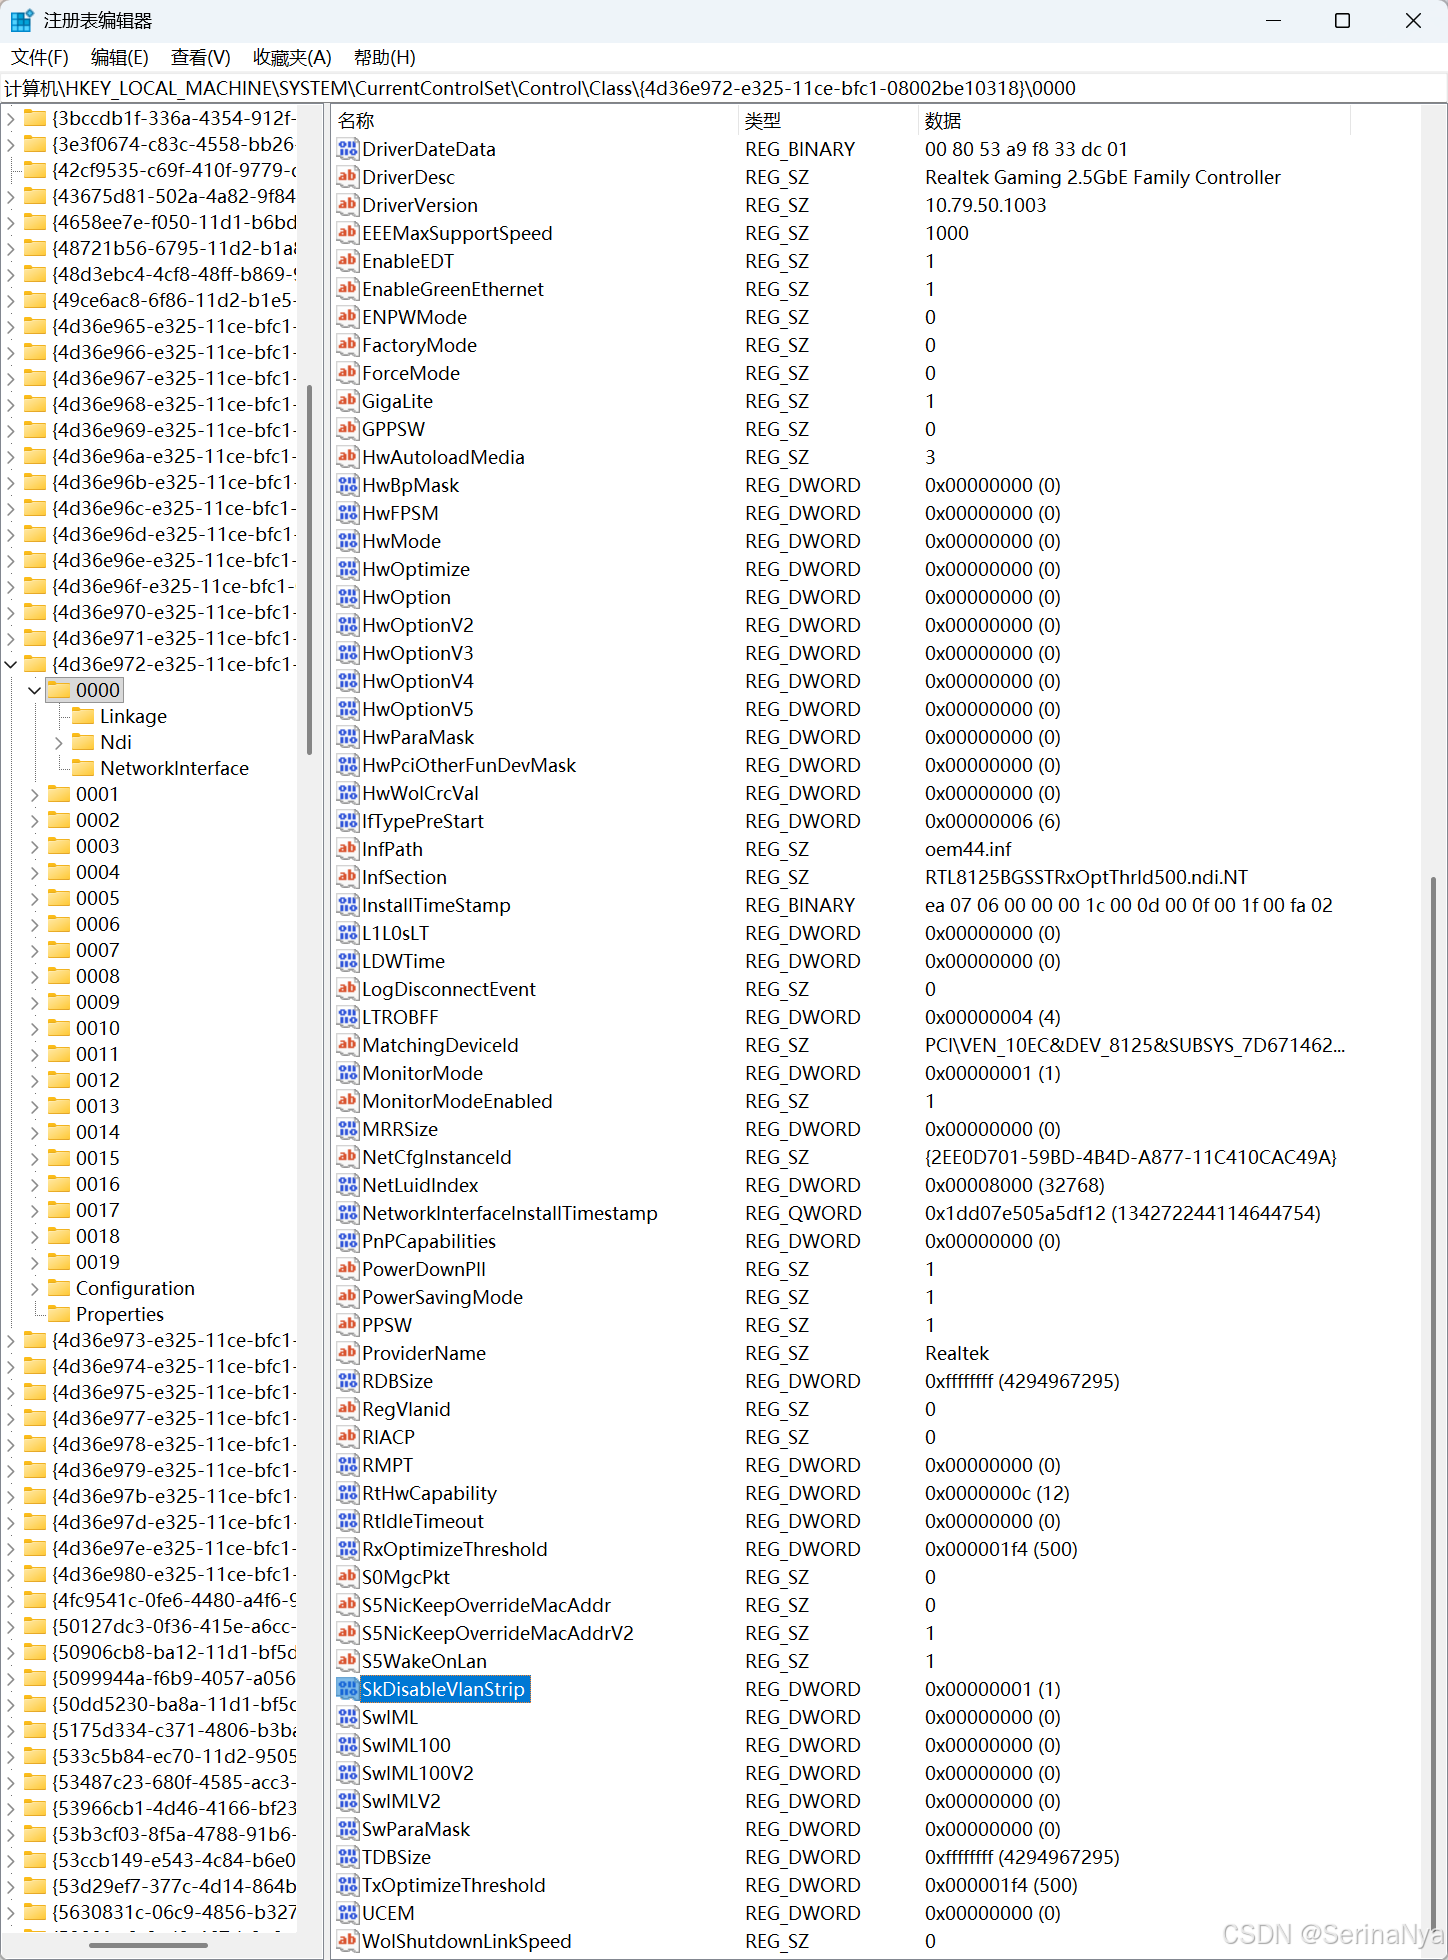Click the DWORD icon beside IfTypePreStart
The width and height of the screenshot is (1448, 1960).
click(347, 821)
